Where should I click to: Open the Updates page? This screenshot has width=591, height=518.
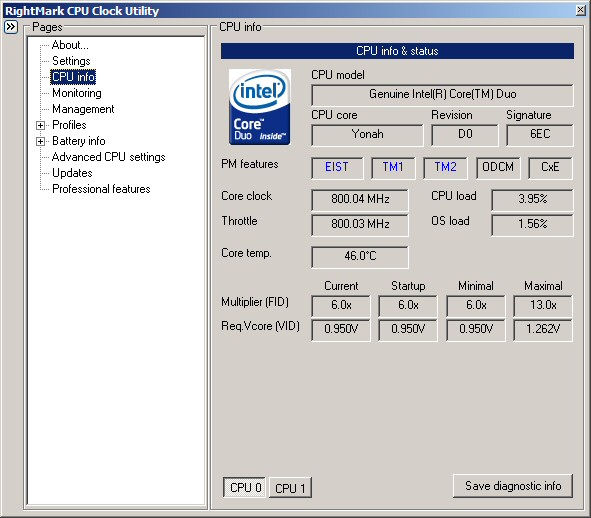[x=72, y=173]
